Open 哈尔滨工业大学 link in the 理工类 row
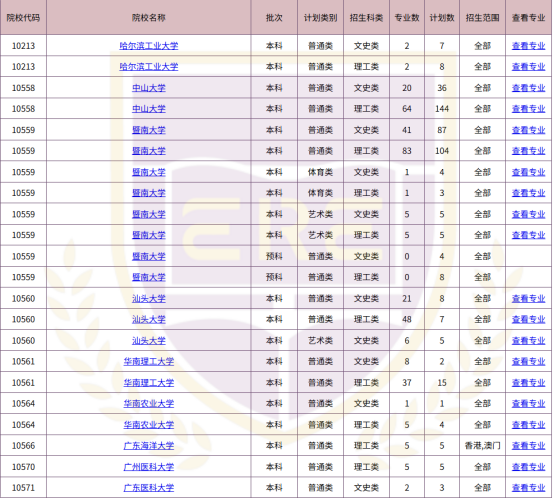The width and height of the screenshot is (554, 498). (x=149, y=67)
